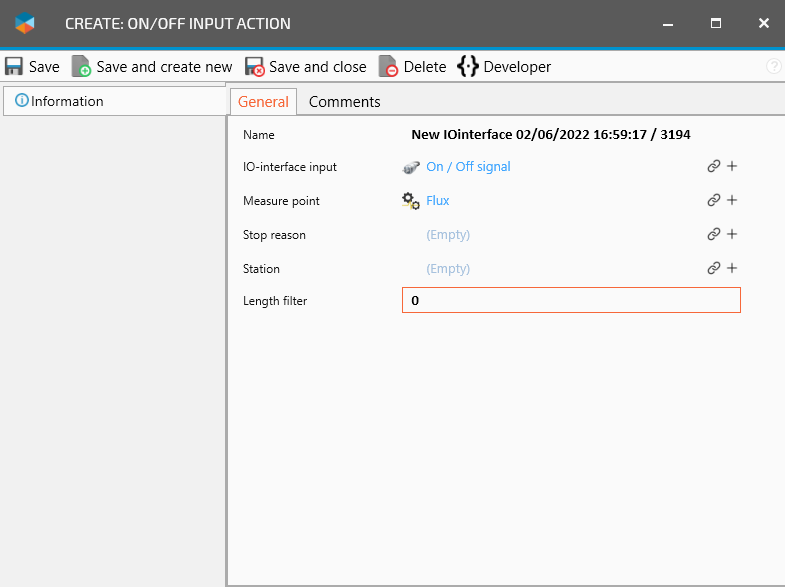The height and width of the screenshot is (587, 785).
Task: Click the Length filter input field
Action: click(x=571, y=300)
